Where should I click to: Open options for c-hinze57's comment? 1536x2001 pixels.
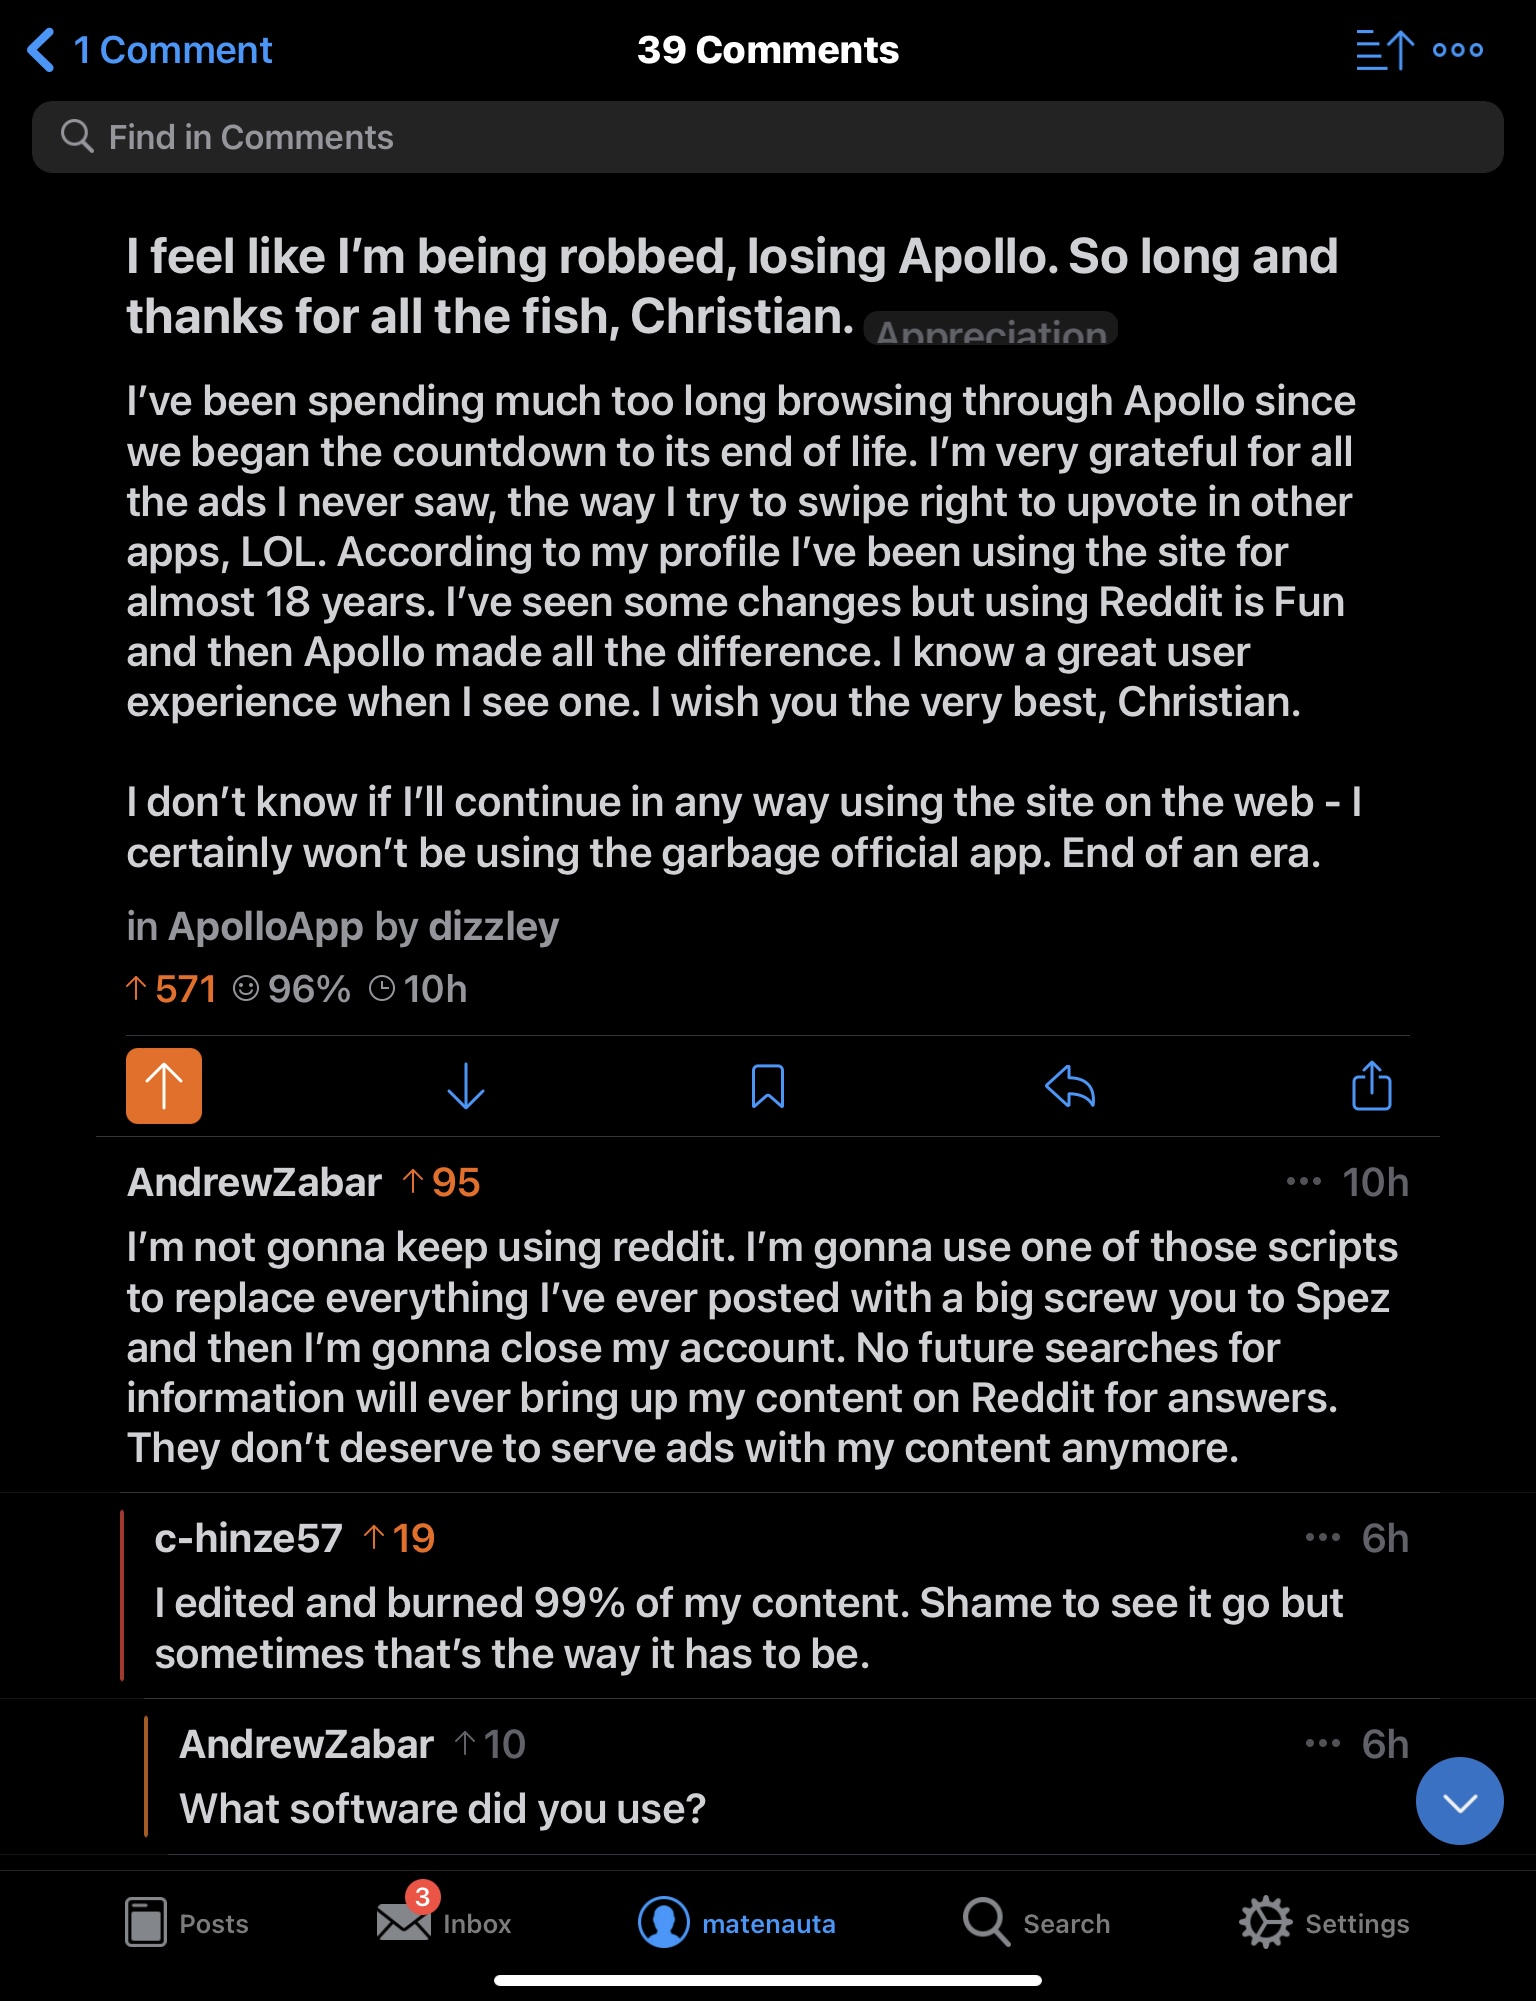pos(1323,1538)
